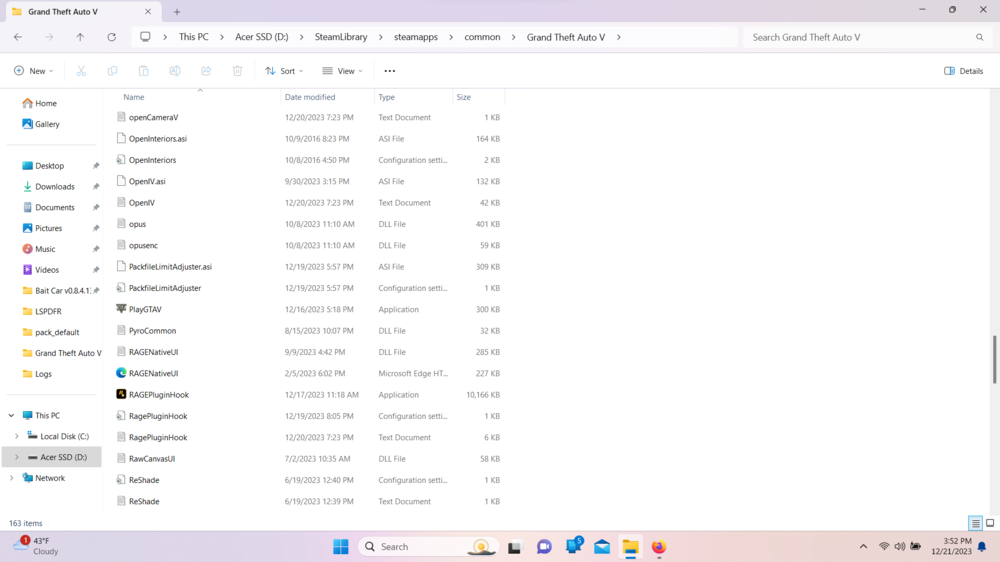Click the vertical scrollbar thumb
Image resolution: width=1000 pixels, height=562 pixels.
pyautogui.click(x=994, y=359)
